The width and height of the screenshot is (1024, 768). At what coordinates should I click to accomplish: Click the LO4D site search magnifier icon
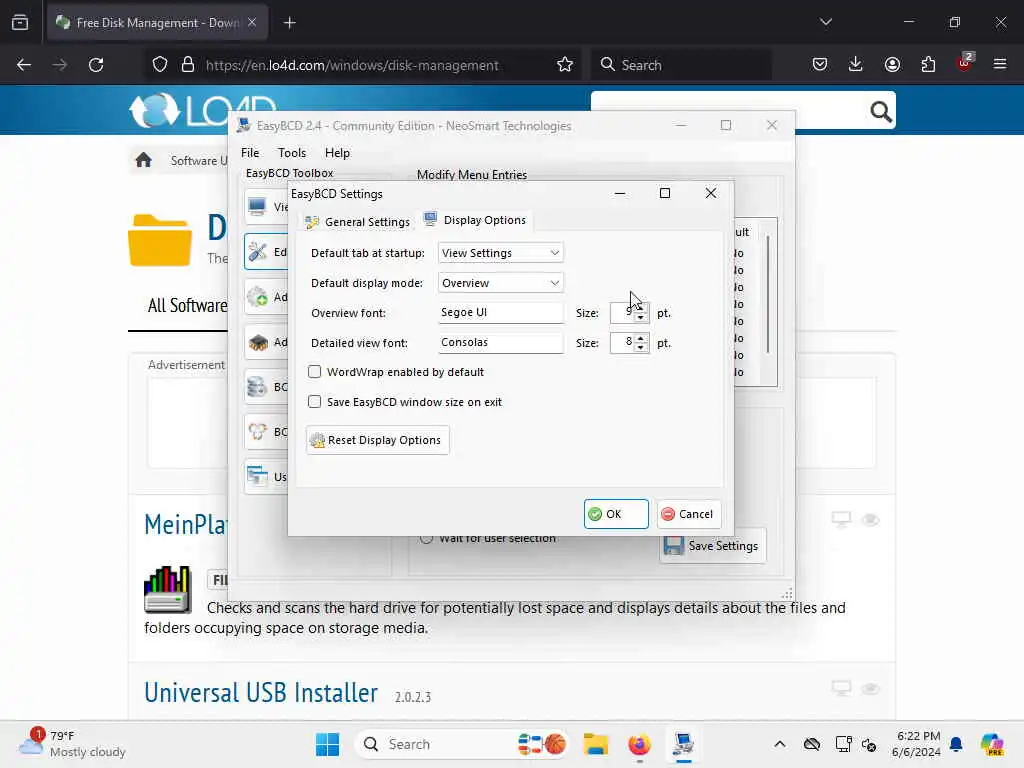pos(881,112)
